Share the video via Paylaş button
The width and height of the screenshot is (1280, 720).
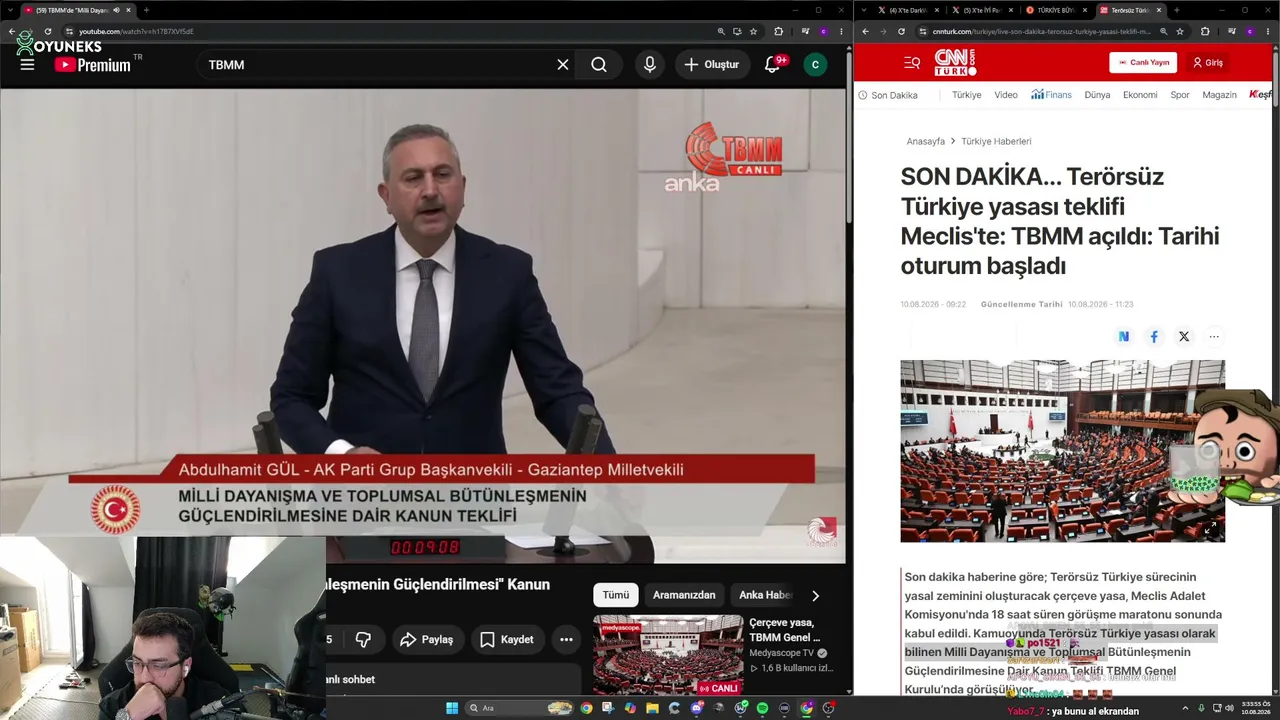click(427, 640)
